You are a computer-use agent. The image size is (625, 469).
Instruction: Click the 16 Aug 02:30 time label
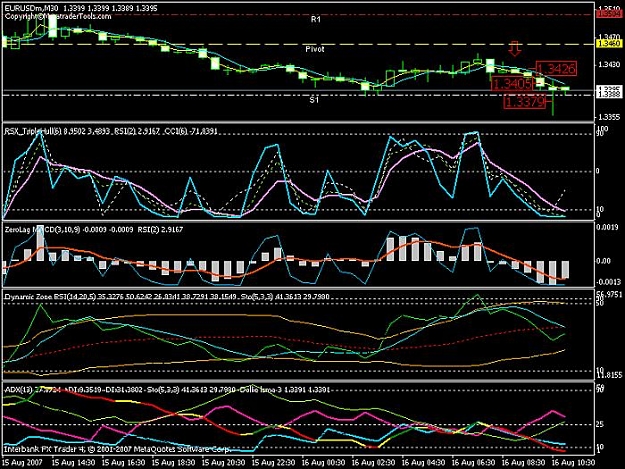(373, 463)
